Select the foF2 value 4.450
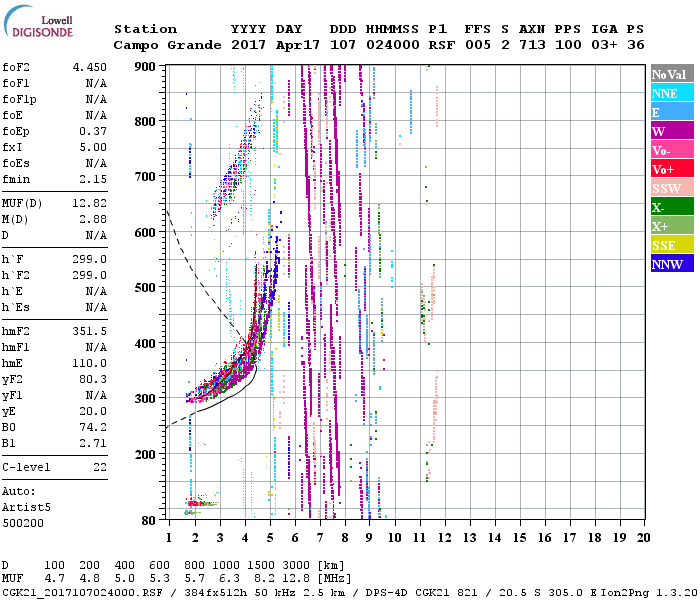 tap(89, 67)
